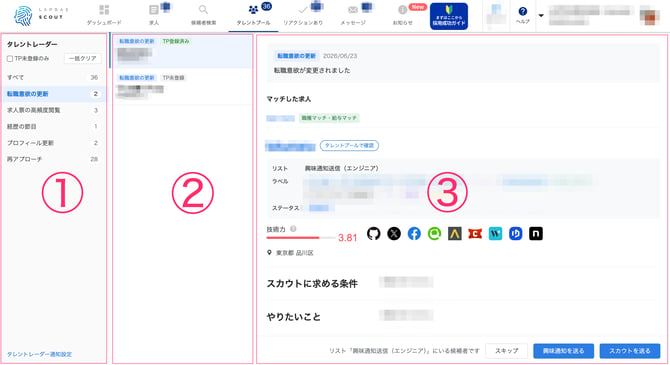Image resolution: width=670 pixels, height=365 pixels.
Task: Click the LAPRAS SCOUT fingerprint logo
Action: [x=22, y=16]
